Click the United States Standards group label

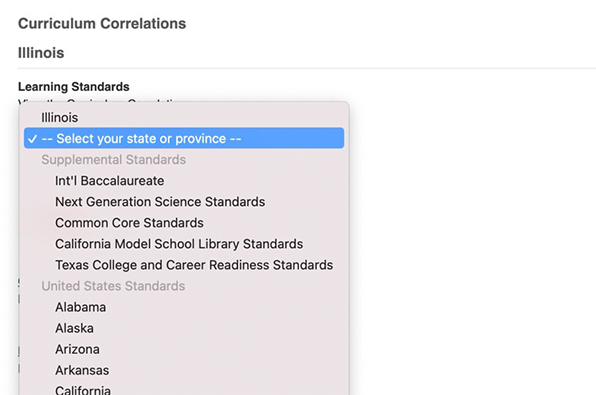point(113,286)
